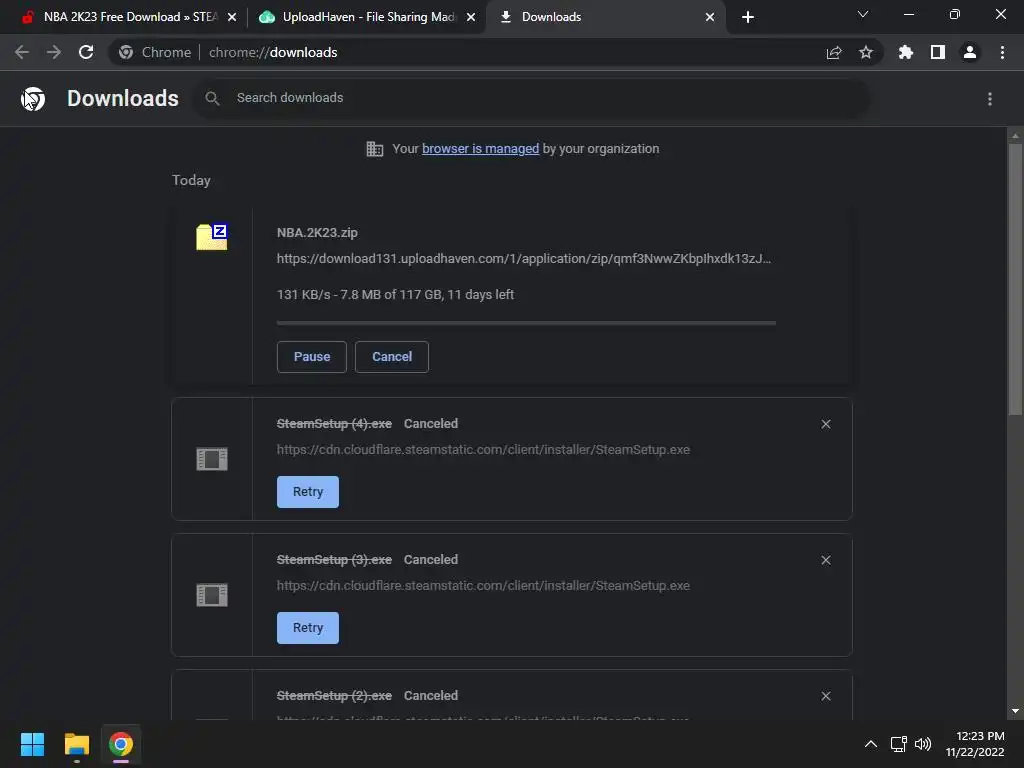Click the NBA.2K23.zip file name
1024x768 pixels.
point(317,232)
